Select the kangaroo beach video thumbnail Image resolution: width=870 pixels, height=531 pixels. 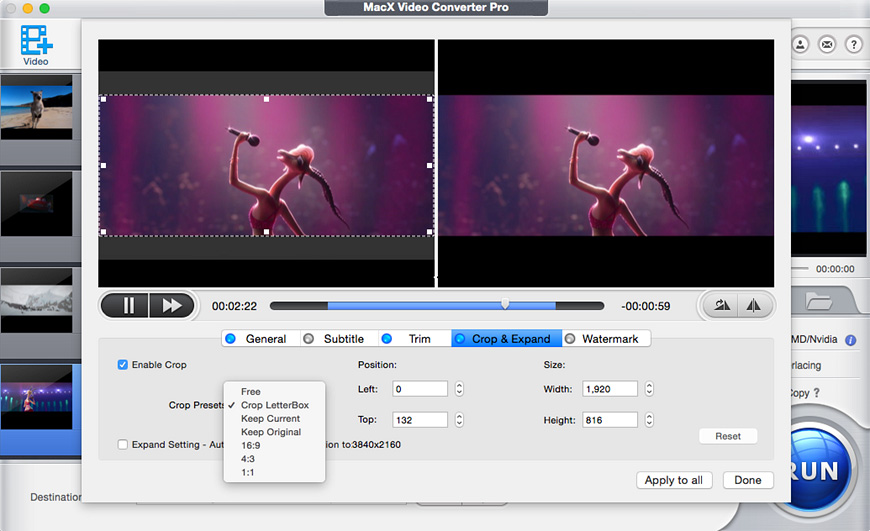pyautogui.click(x=37, y=107)
